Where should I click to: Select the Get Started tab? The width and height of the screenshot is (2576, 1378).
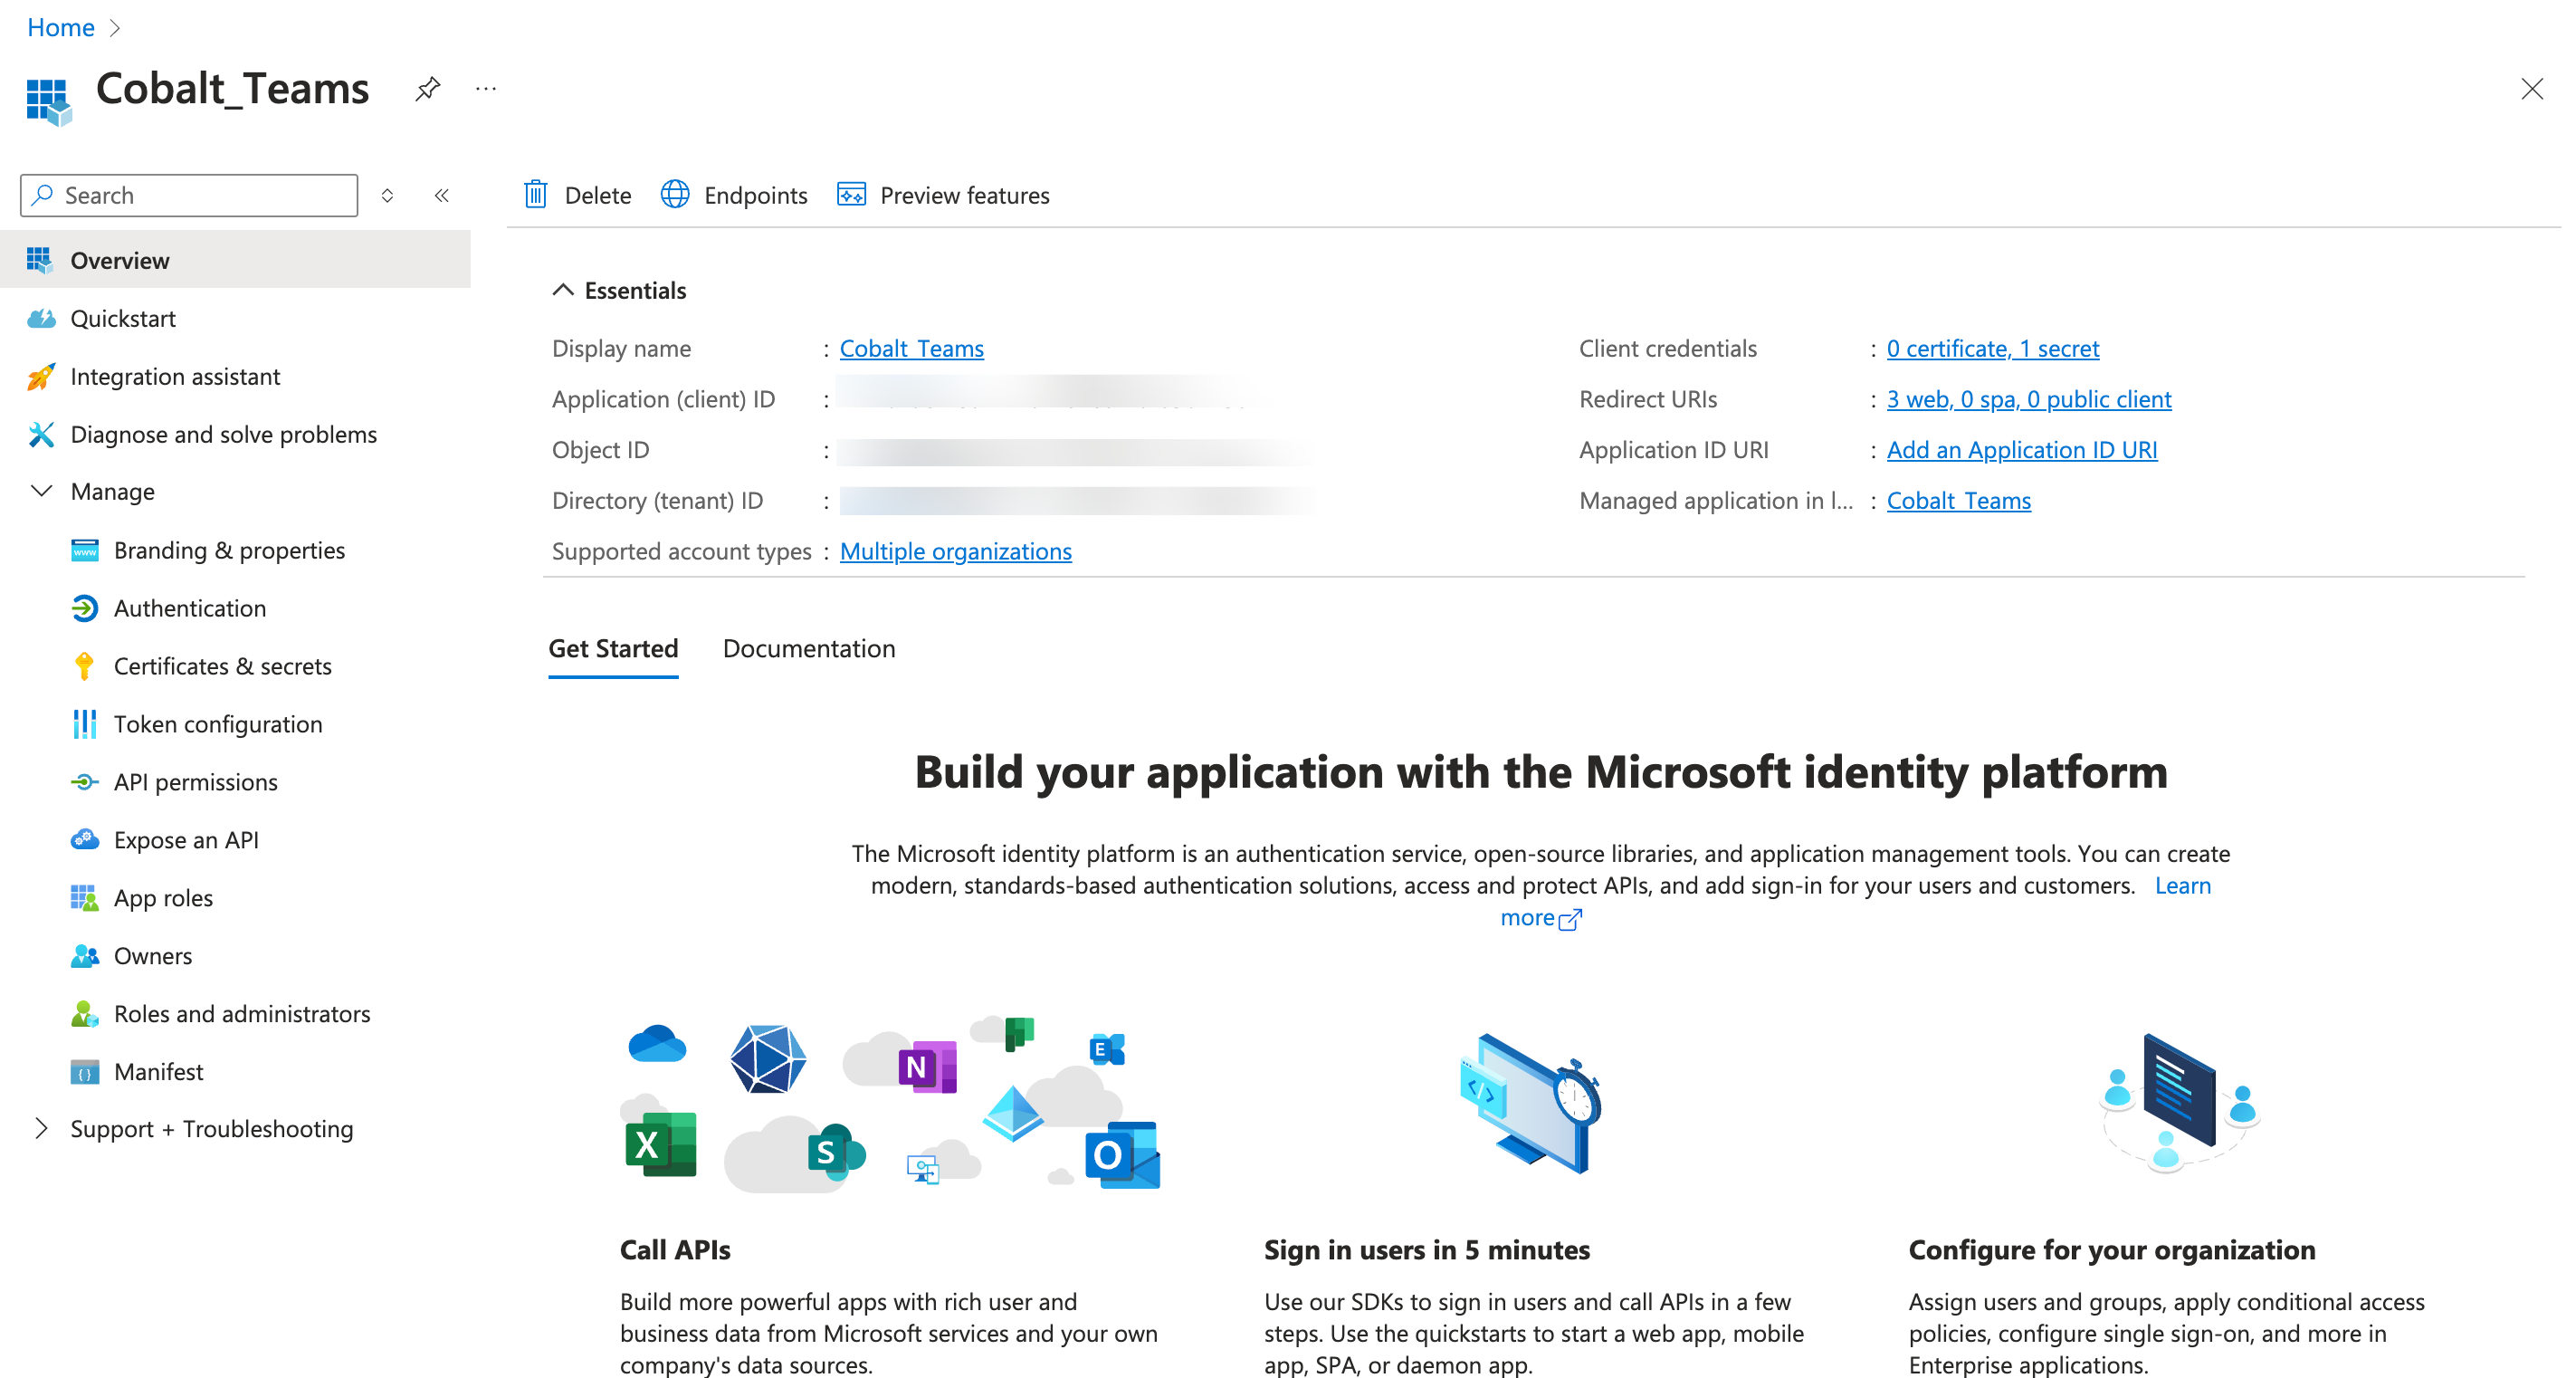click(613, 648)
